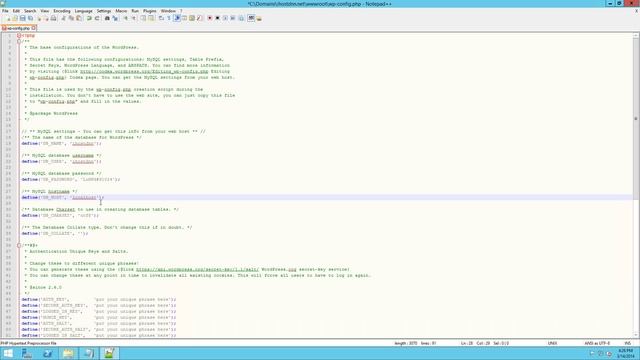The width and height of the screenshot is (640, 360).
Task: Click the 'Ln : 28' status bar entry
Action: (x=467, y=343)
